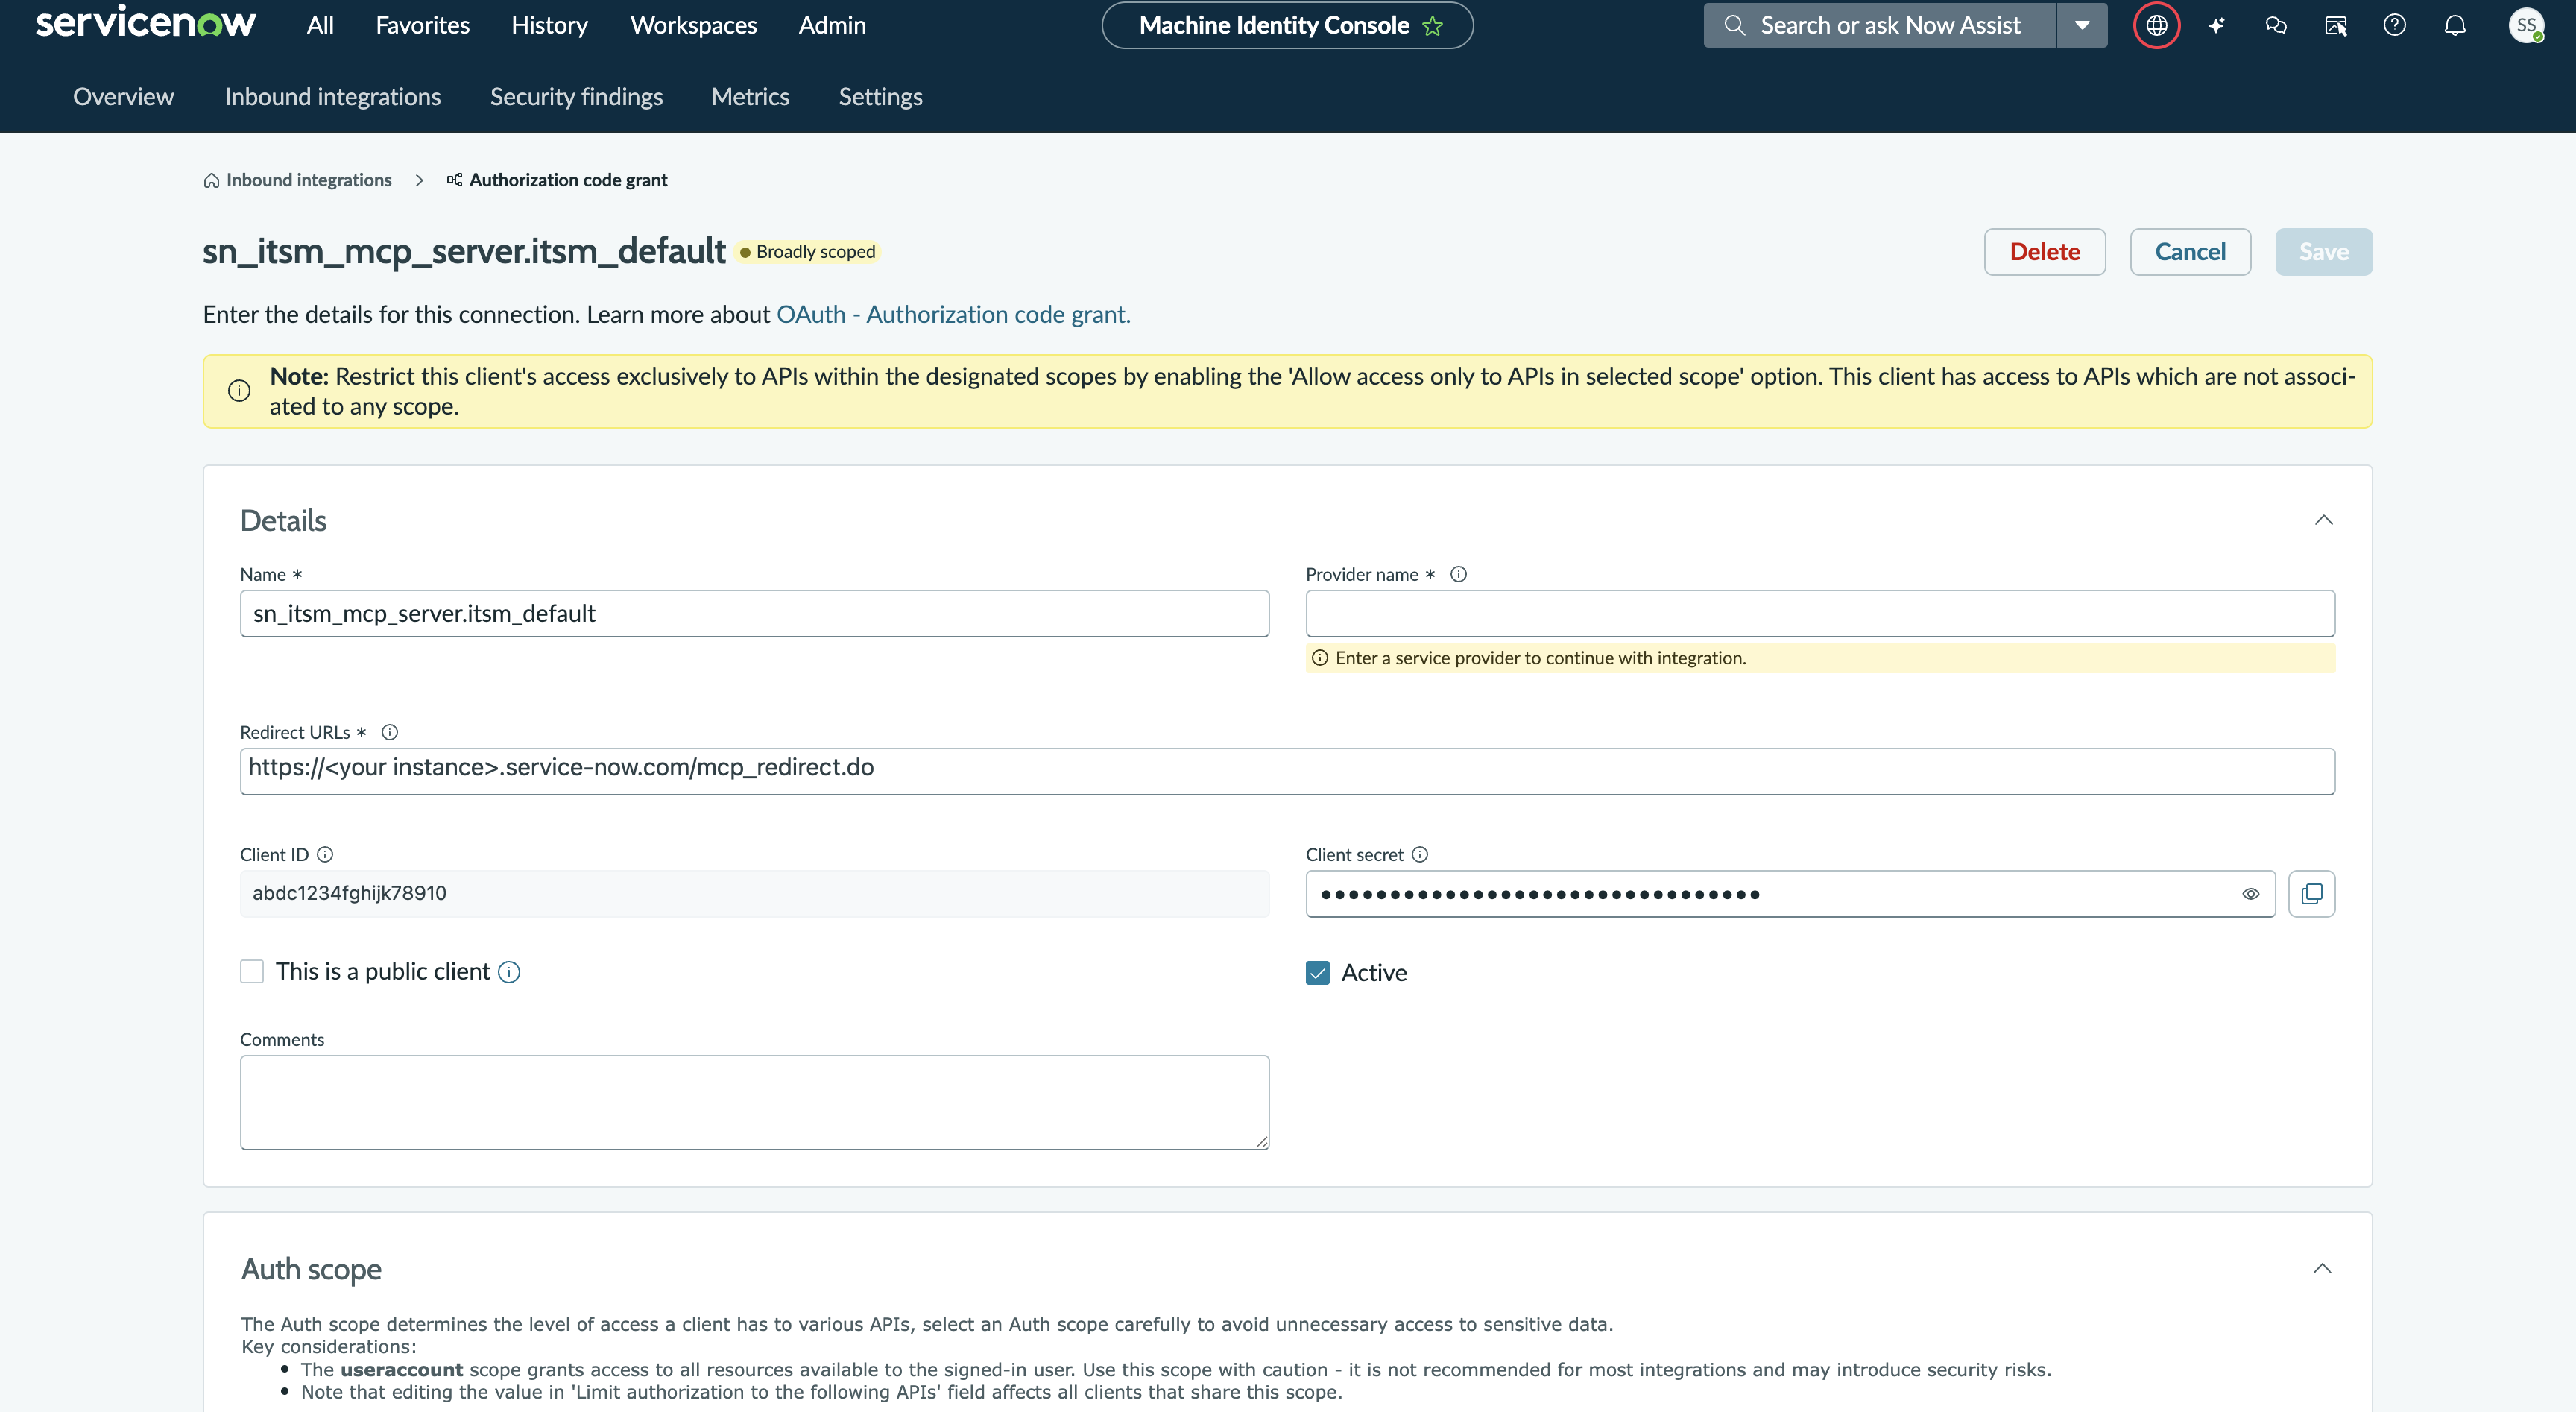The width and height of the screenshot is (2576, 1415).
Task: Switch to the Inbound integrations tab
Action: pos(333,97)
